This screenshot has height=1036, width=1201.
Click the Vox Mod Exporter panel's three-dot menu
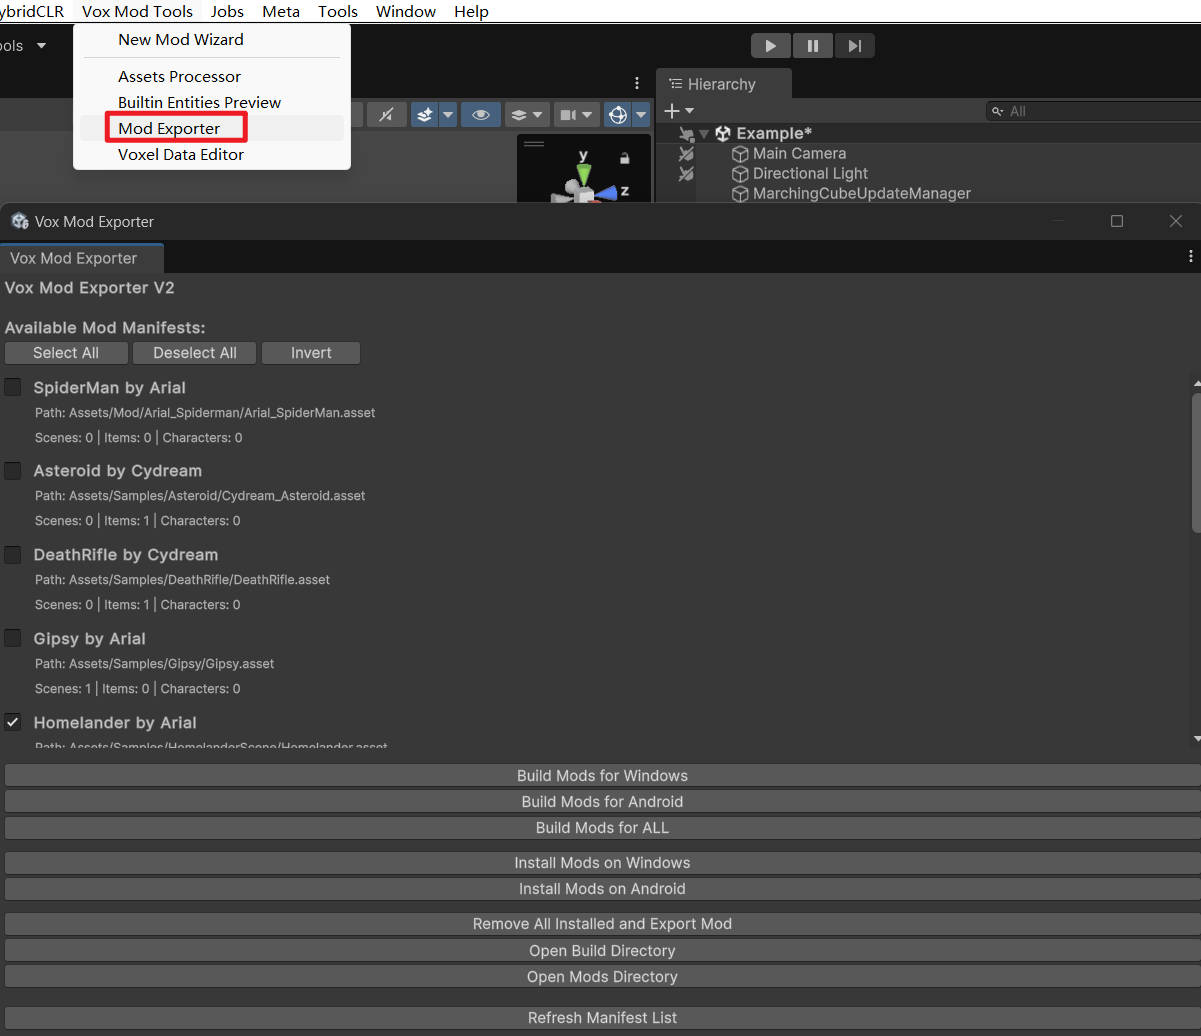(1190, 257)
